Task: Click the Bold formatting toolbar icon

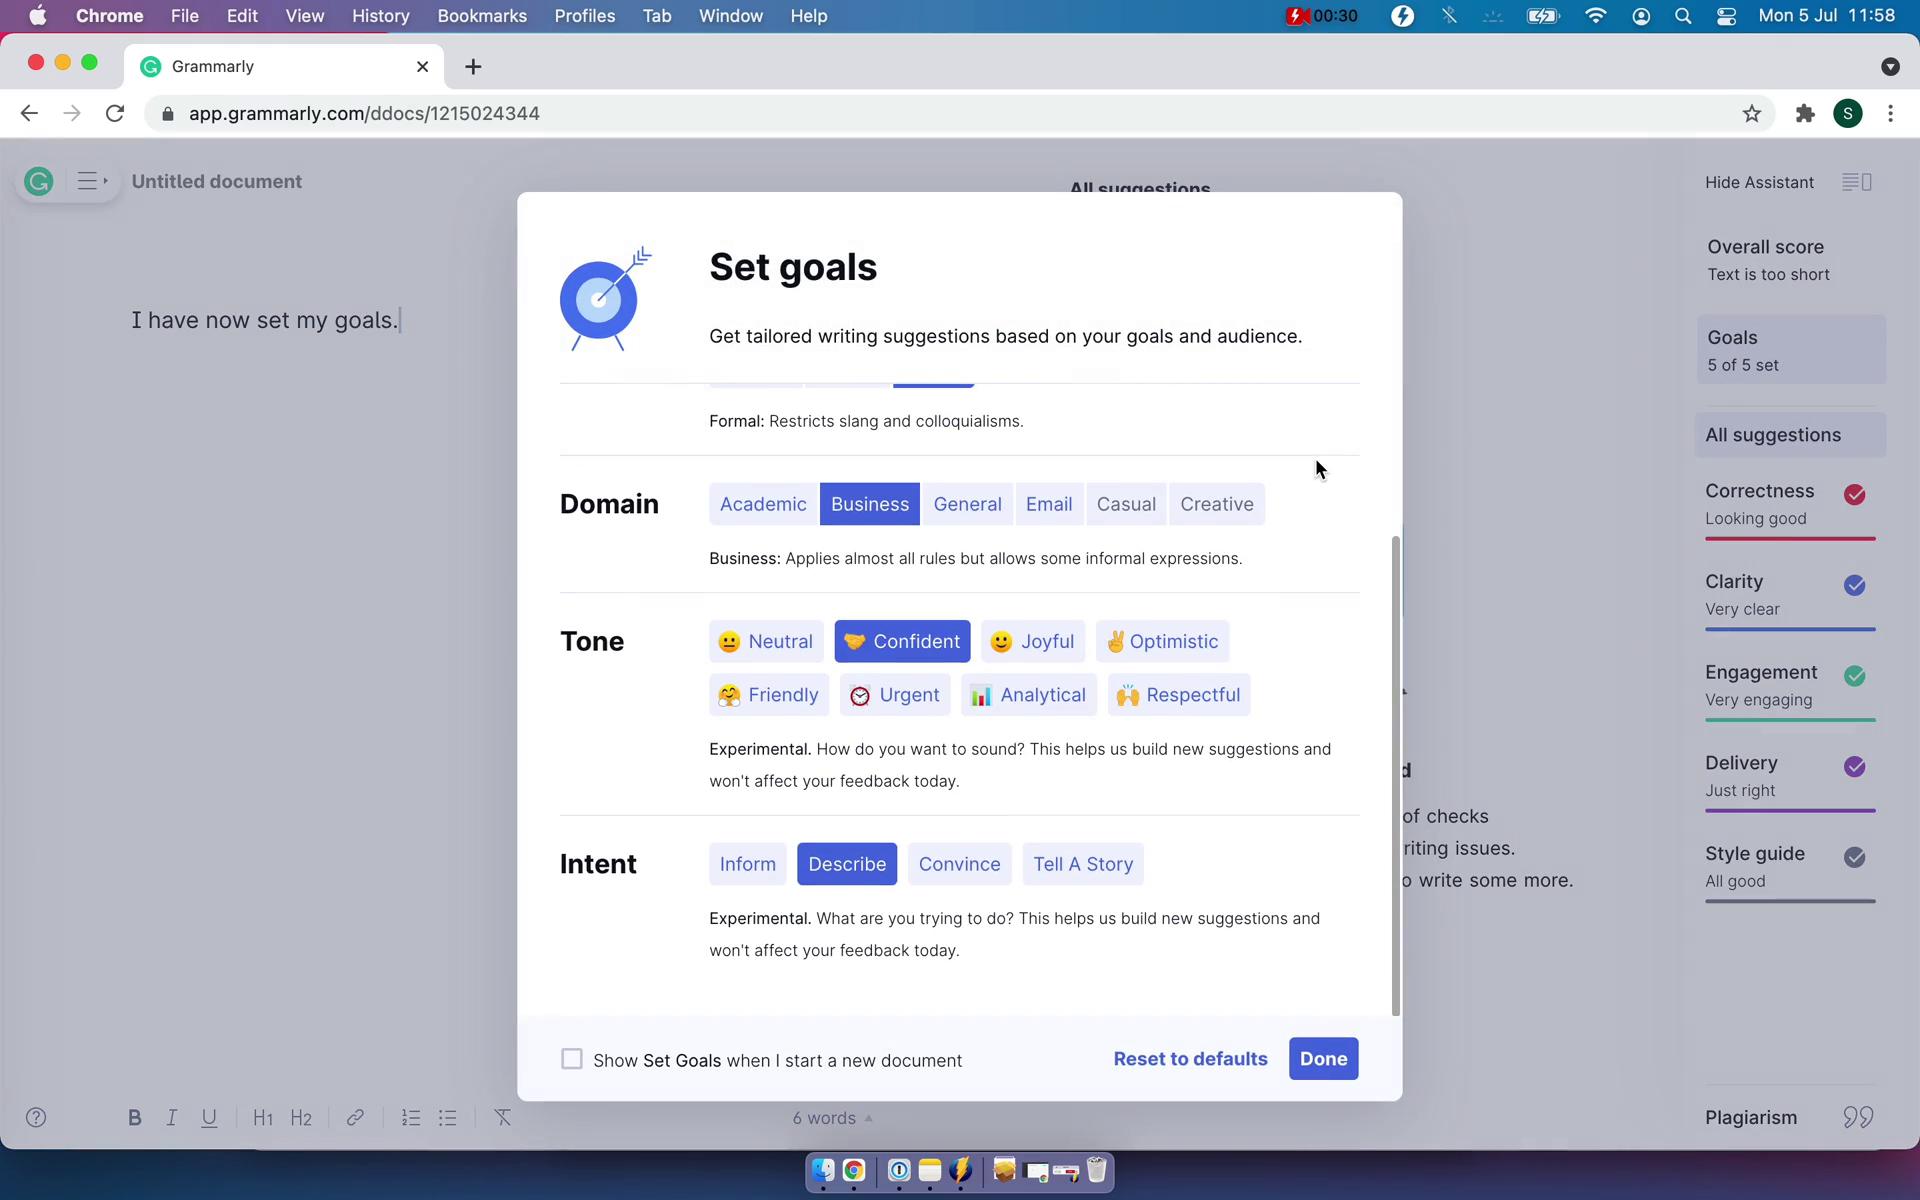Action: pos(134,1117)
